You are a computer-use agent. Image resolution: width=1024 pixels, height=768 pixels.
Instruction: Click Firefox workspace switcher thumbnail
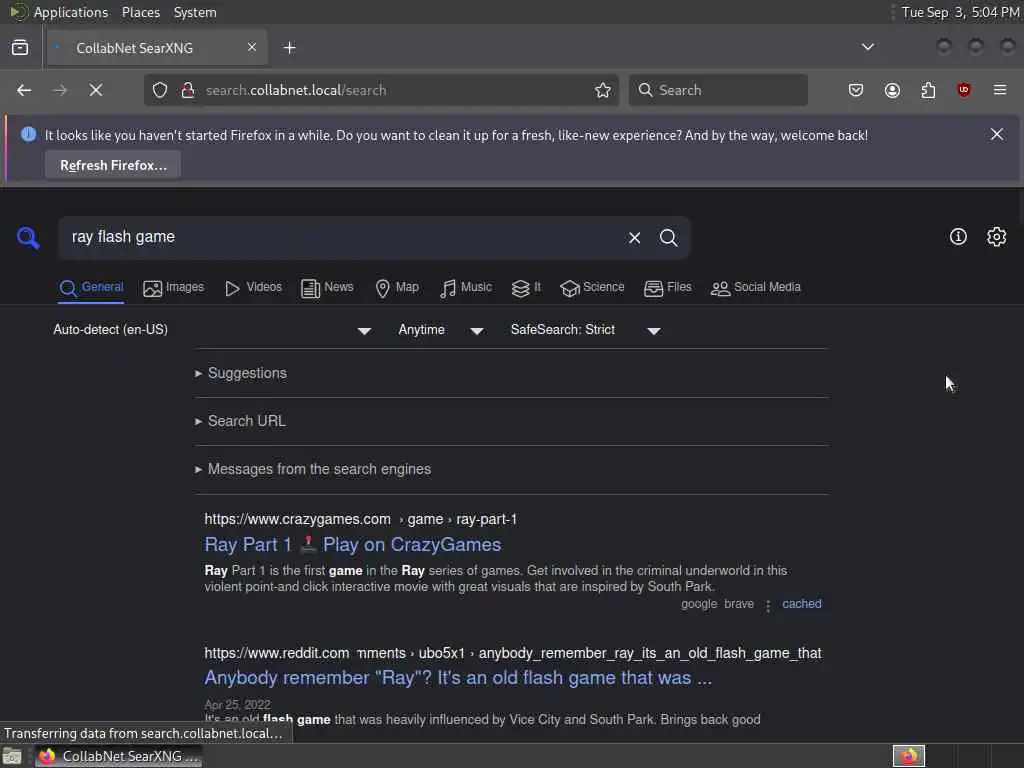[908, 756]
